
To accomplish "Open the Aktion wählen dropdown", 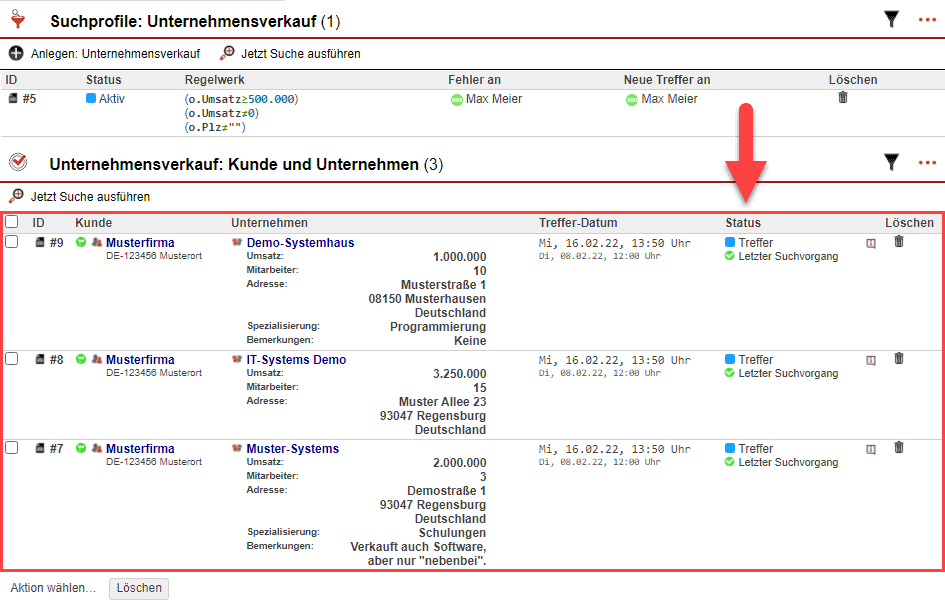I will tap(53, 588).
